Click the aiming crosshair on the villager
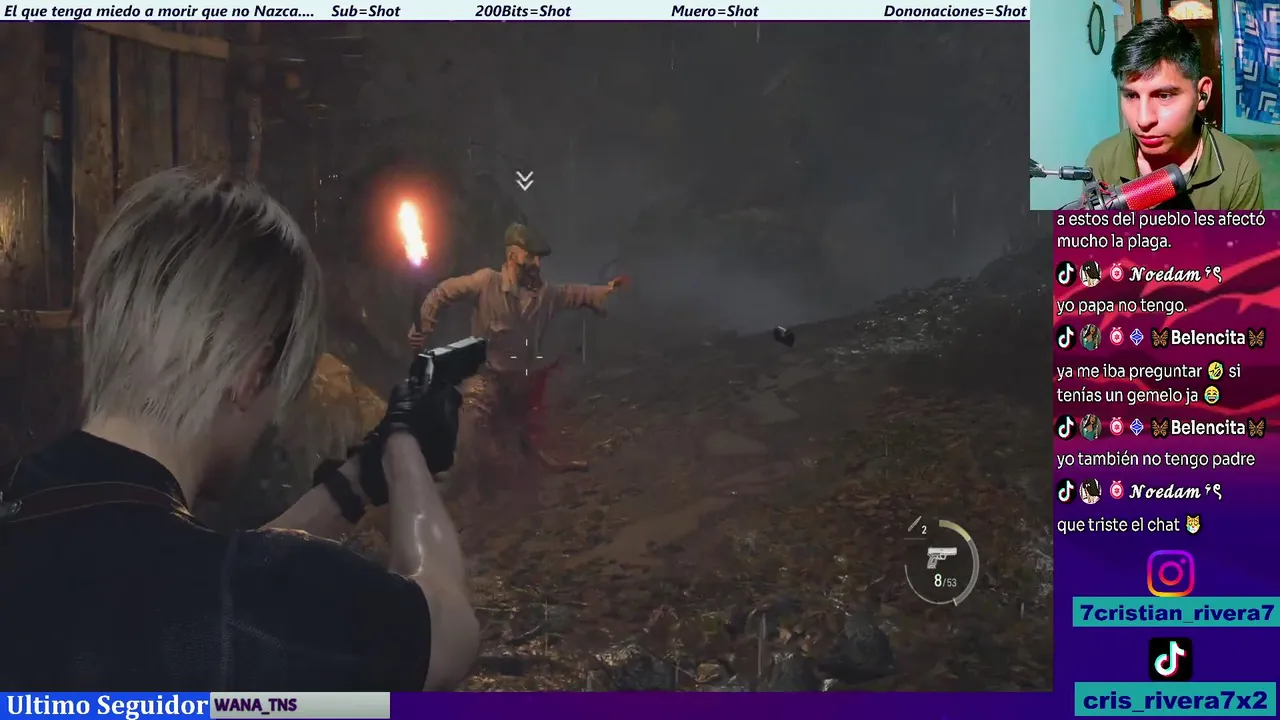This screenshot has width=1280, height=720. (526, 356)
